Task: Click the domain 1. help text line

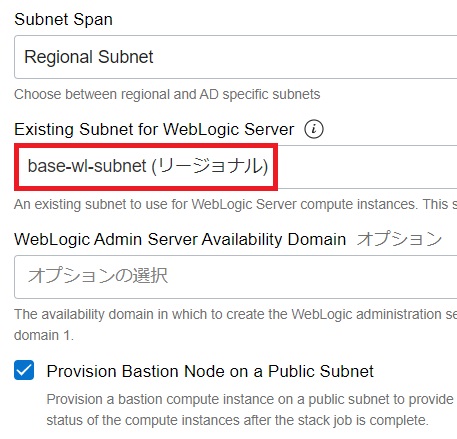Action: pos(44,335)
